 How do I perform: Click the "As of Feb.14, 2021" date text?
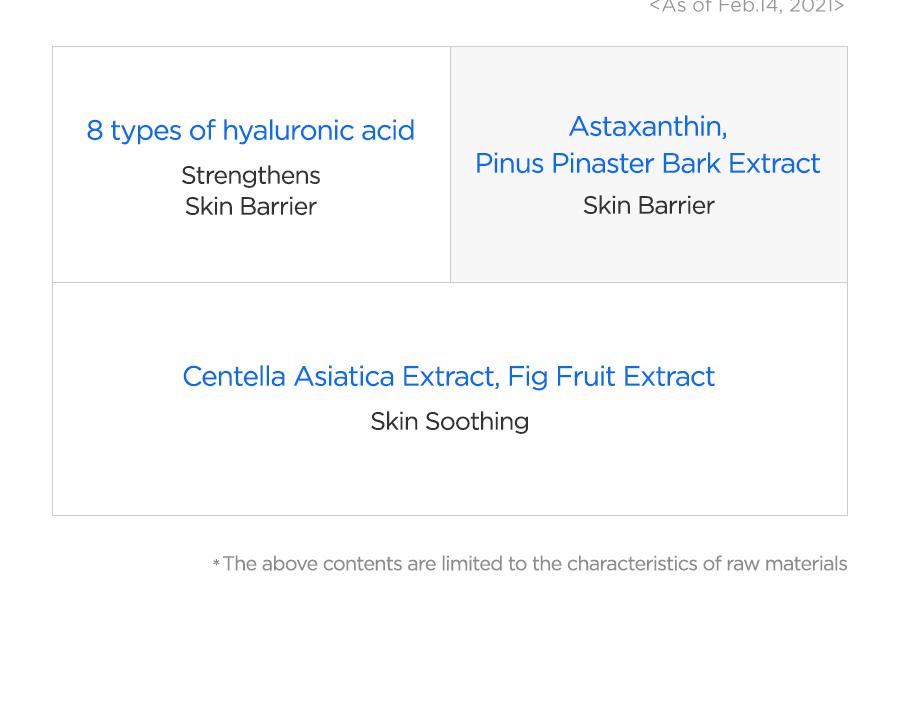point(747,6)
